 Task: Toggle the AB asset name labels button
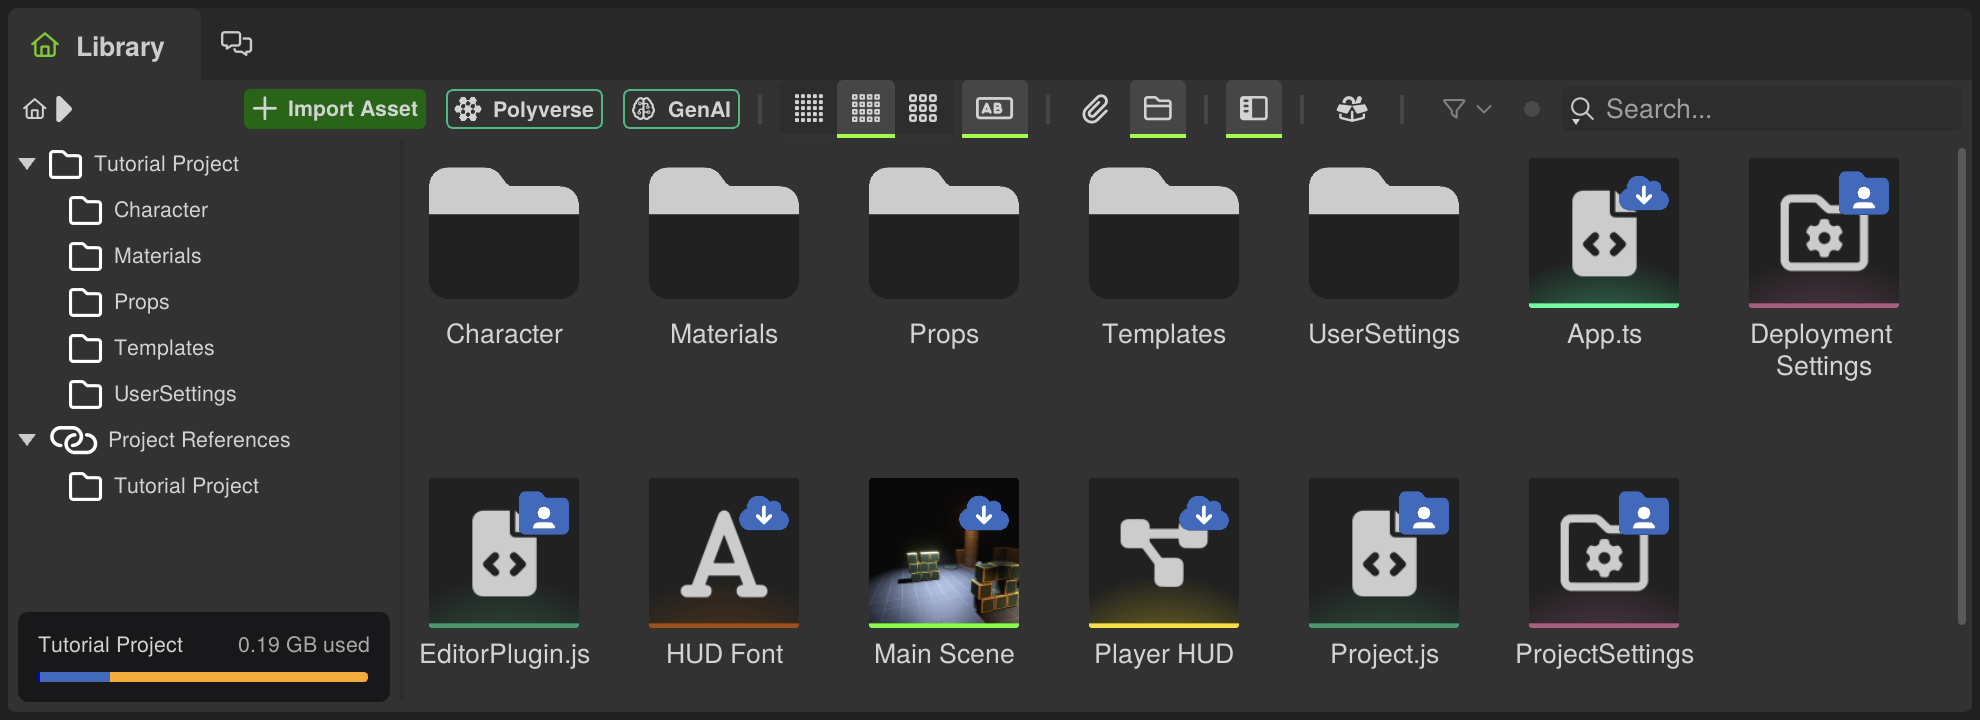tap(994, 109)
